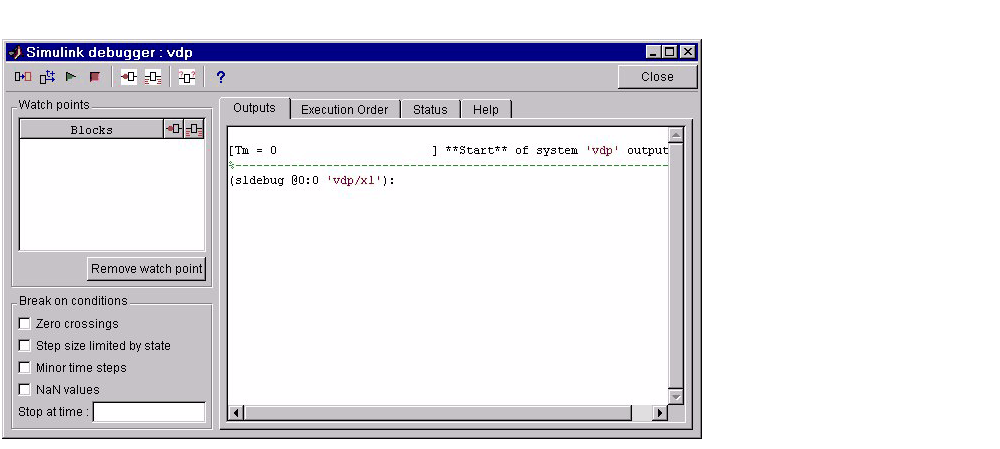
Task: Click the Blocks column header
Action: tap(92, 129)
